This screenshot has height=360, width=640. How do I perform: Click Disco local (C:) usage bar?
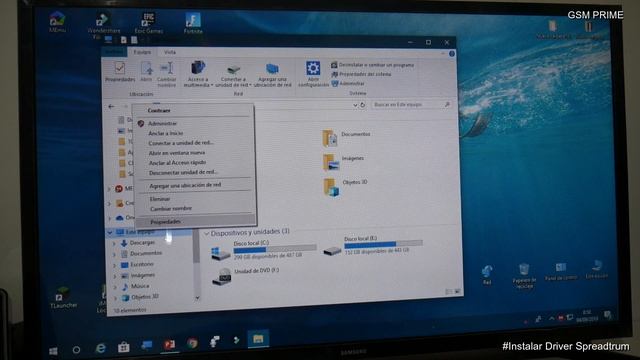275,249
